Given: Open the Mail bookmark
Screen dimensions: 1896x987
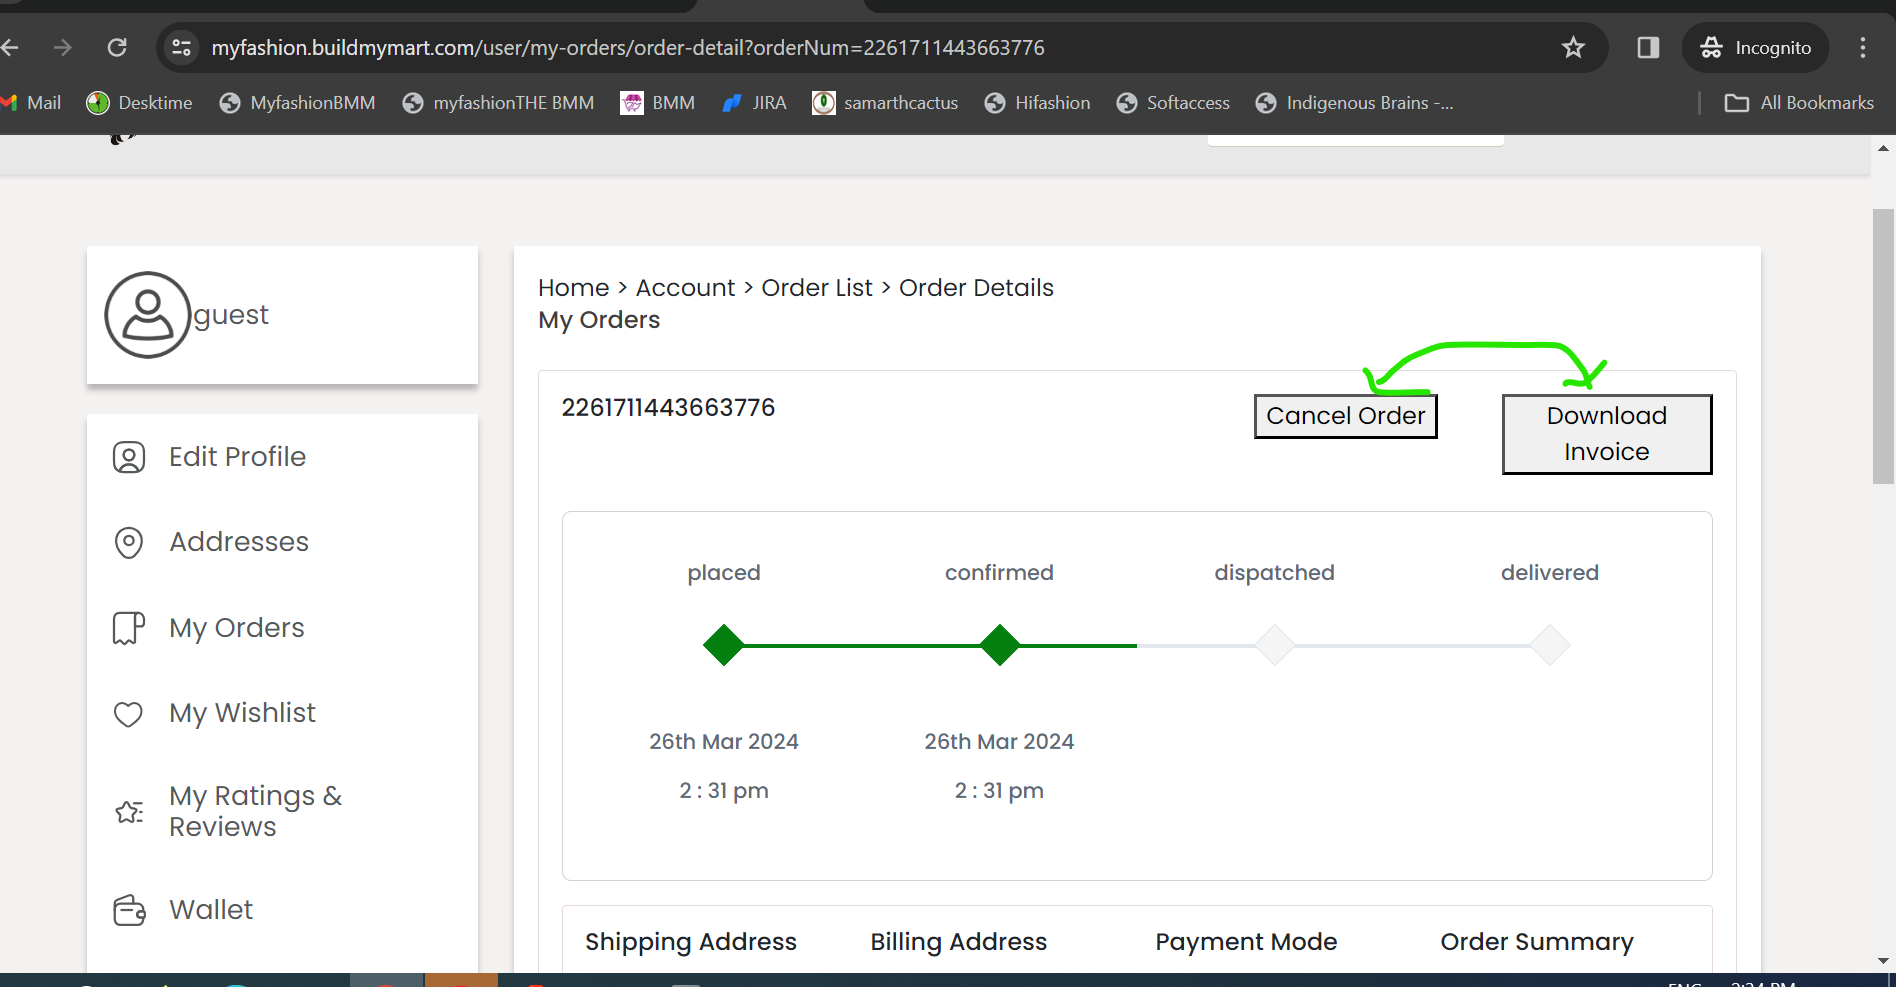Looking at the screenshot, I should point(32,103).
